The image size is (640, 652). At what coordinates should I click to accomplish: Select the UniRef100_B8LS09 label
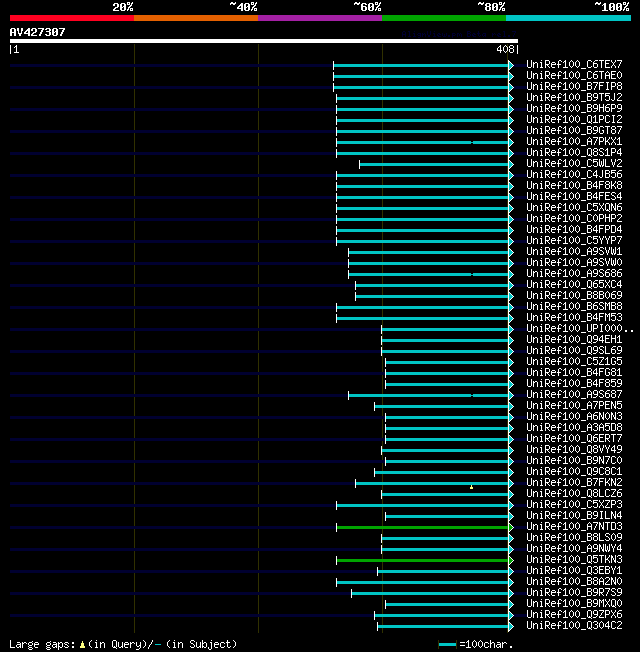click(574, 538)
